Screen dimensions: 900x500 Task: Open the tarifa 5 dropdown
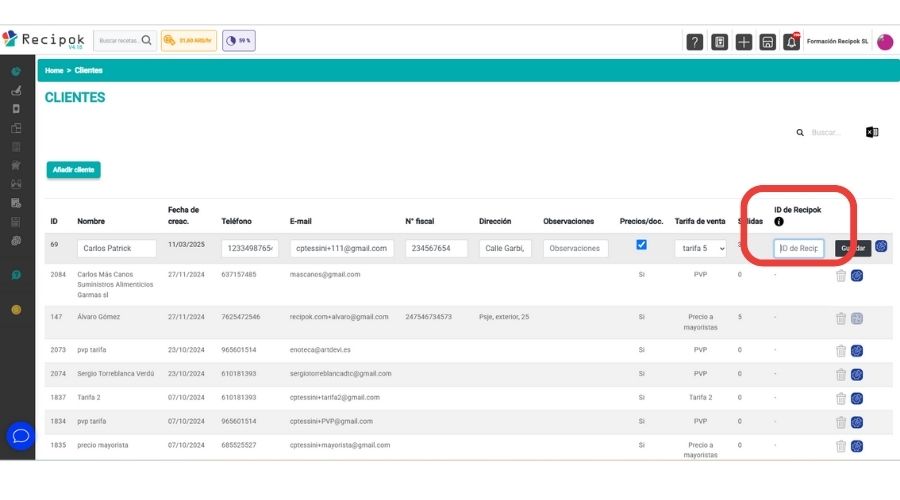point(700,249)
